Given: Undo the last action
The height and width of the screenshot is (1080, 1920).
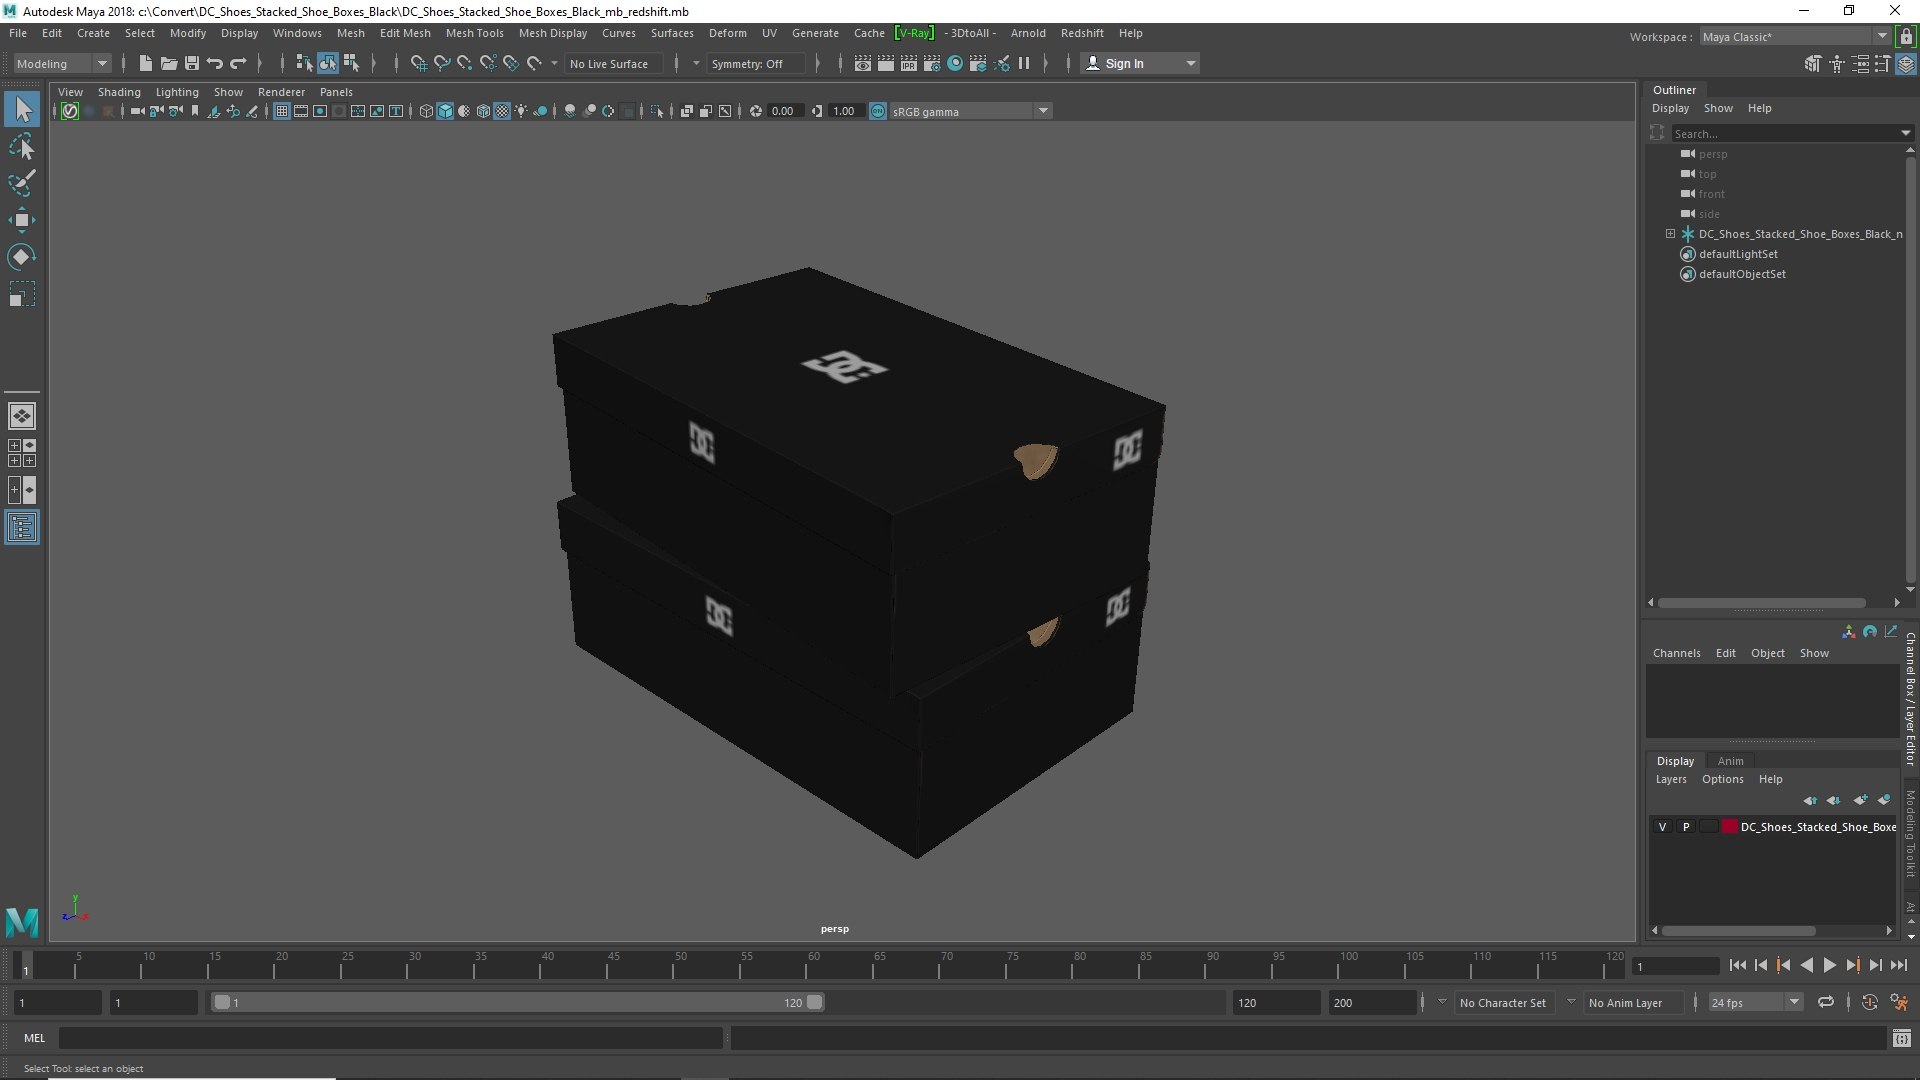Looking at the screenshot, I should 215,63.
